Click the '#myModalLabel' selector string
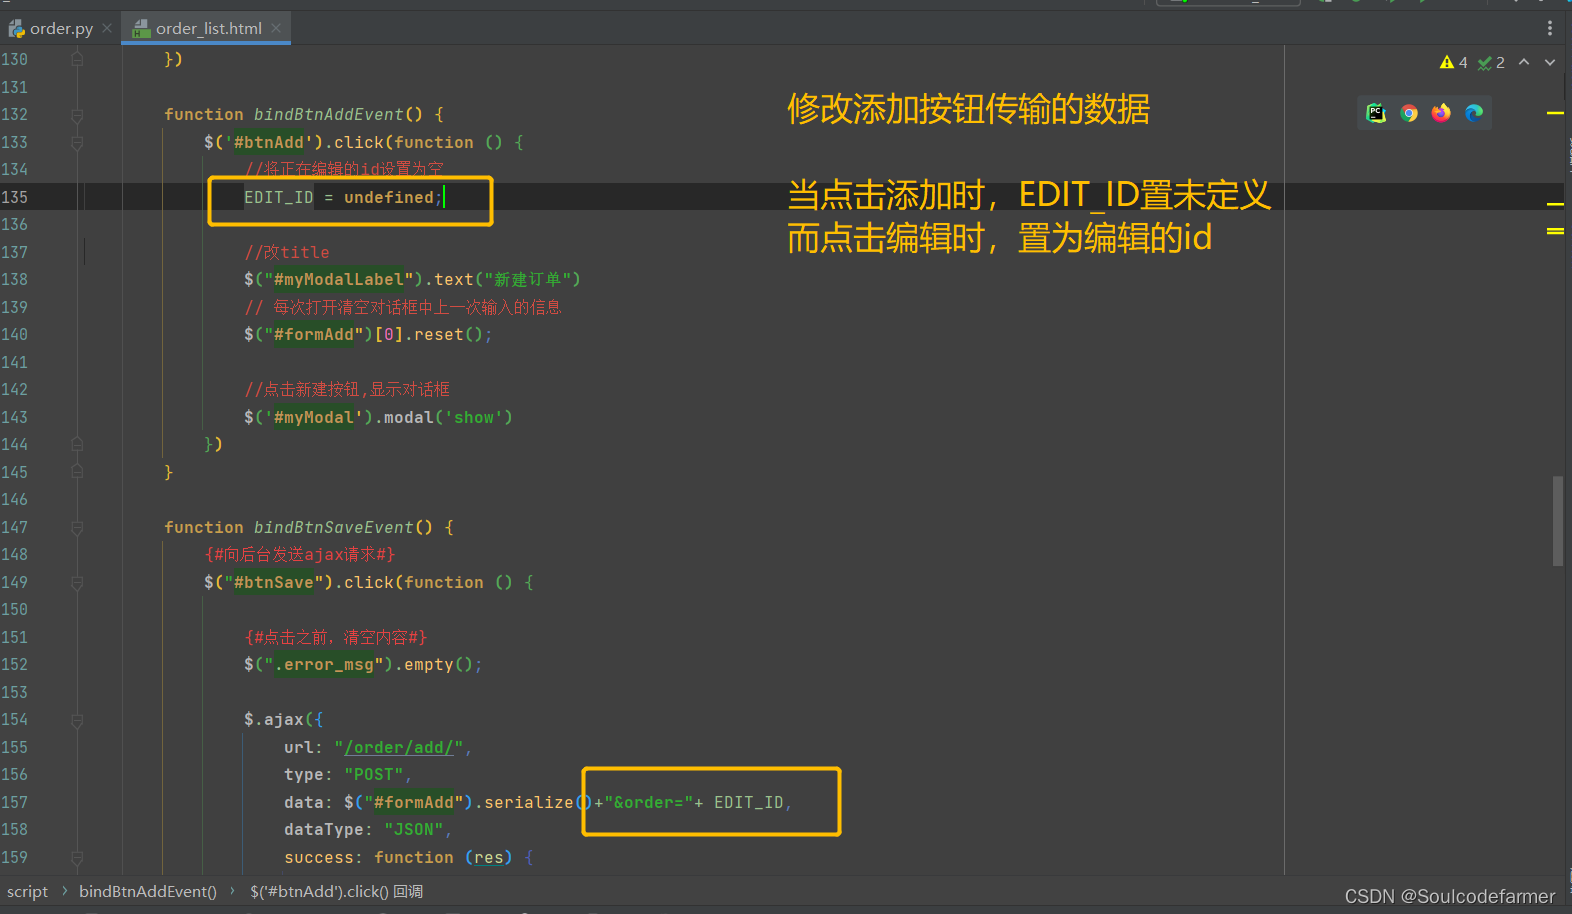This screenshot has height=914, width=1572. point(338,279)
